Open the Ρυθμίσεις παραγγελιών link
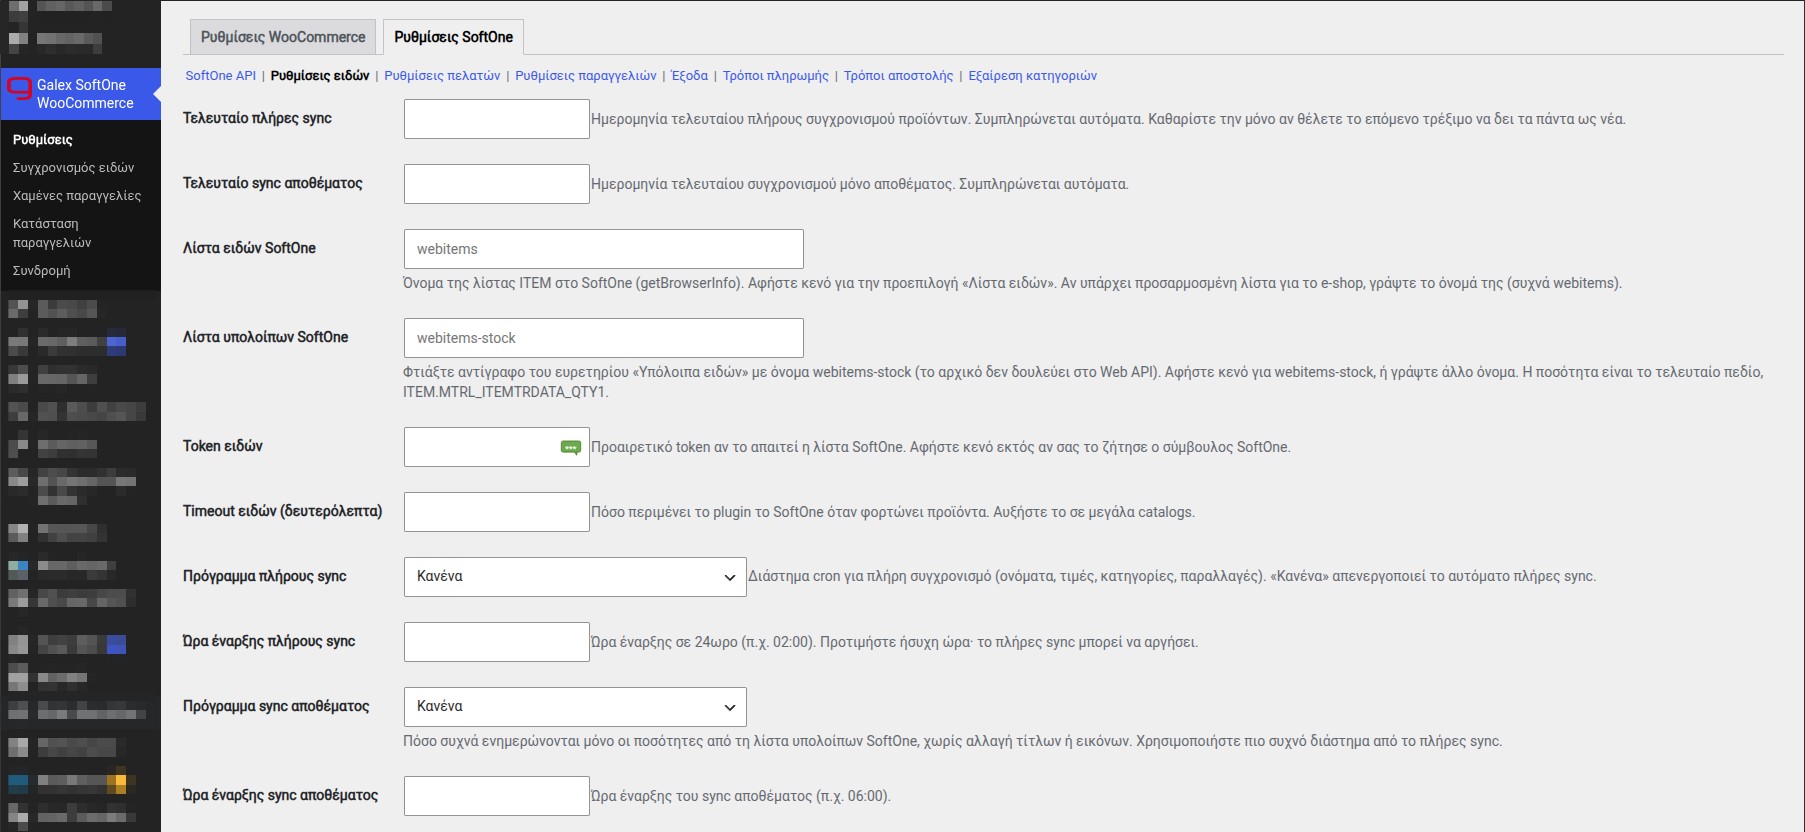Screen dimensions: 1805x832 coord(586,76)
